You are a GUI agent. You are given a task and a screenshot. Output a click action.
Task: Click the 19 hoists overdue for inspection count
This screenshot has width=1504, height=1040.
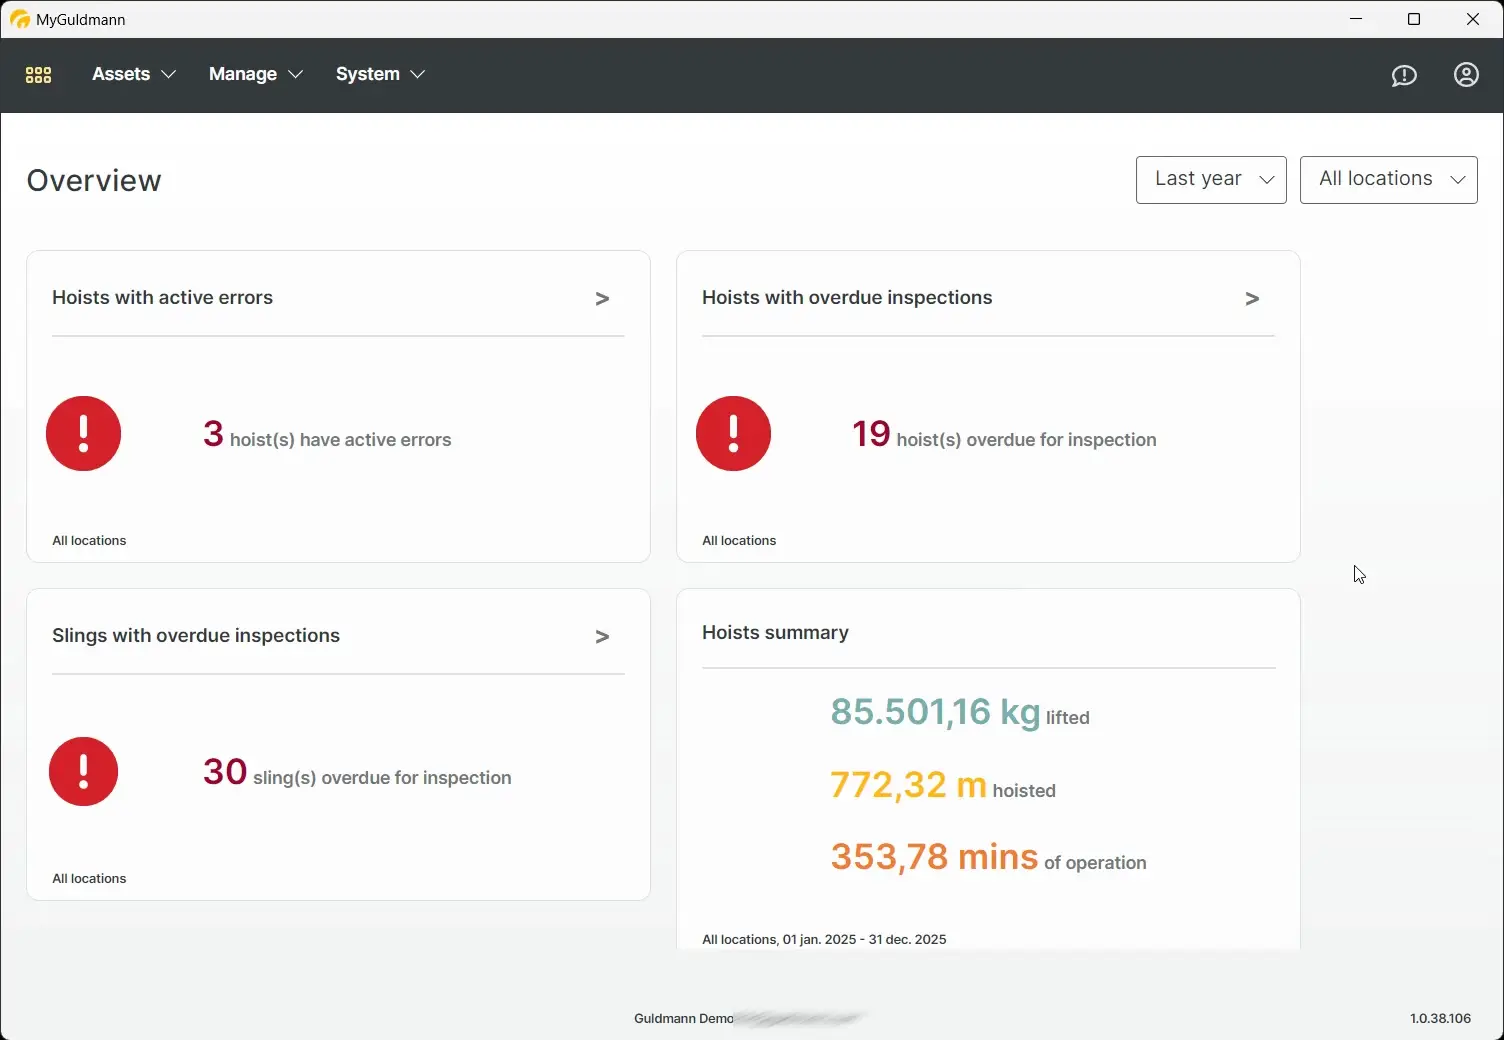(869, 433)
